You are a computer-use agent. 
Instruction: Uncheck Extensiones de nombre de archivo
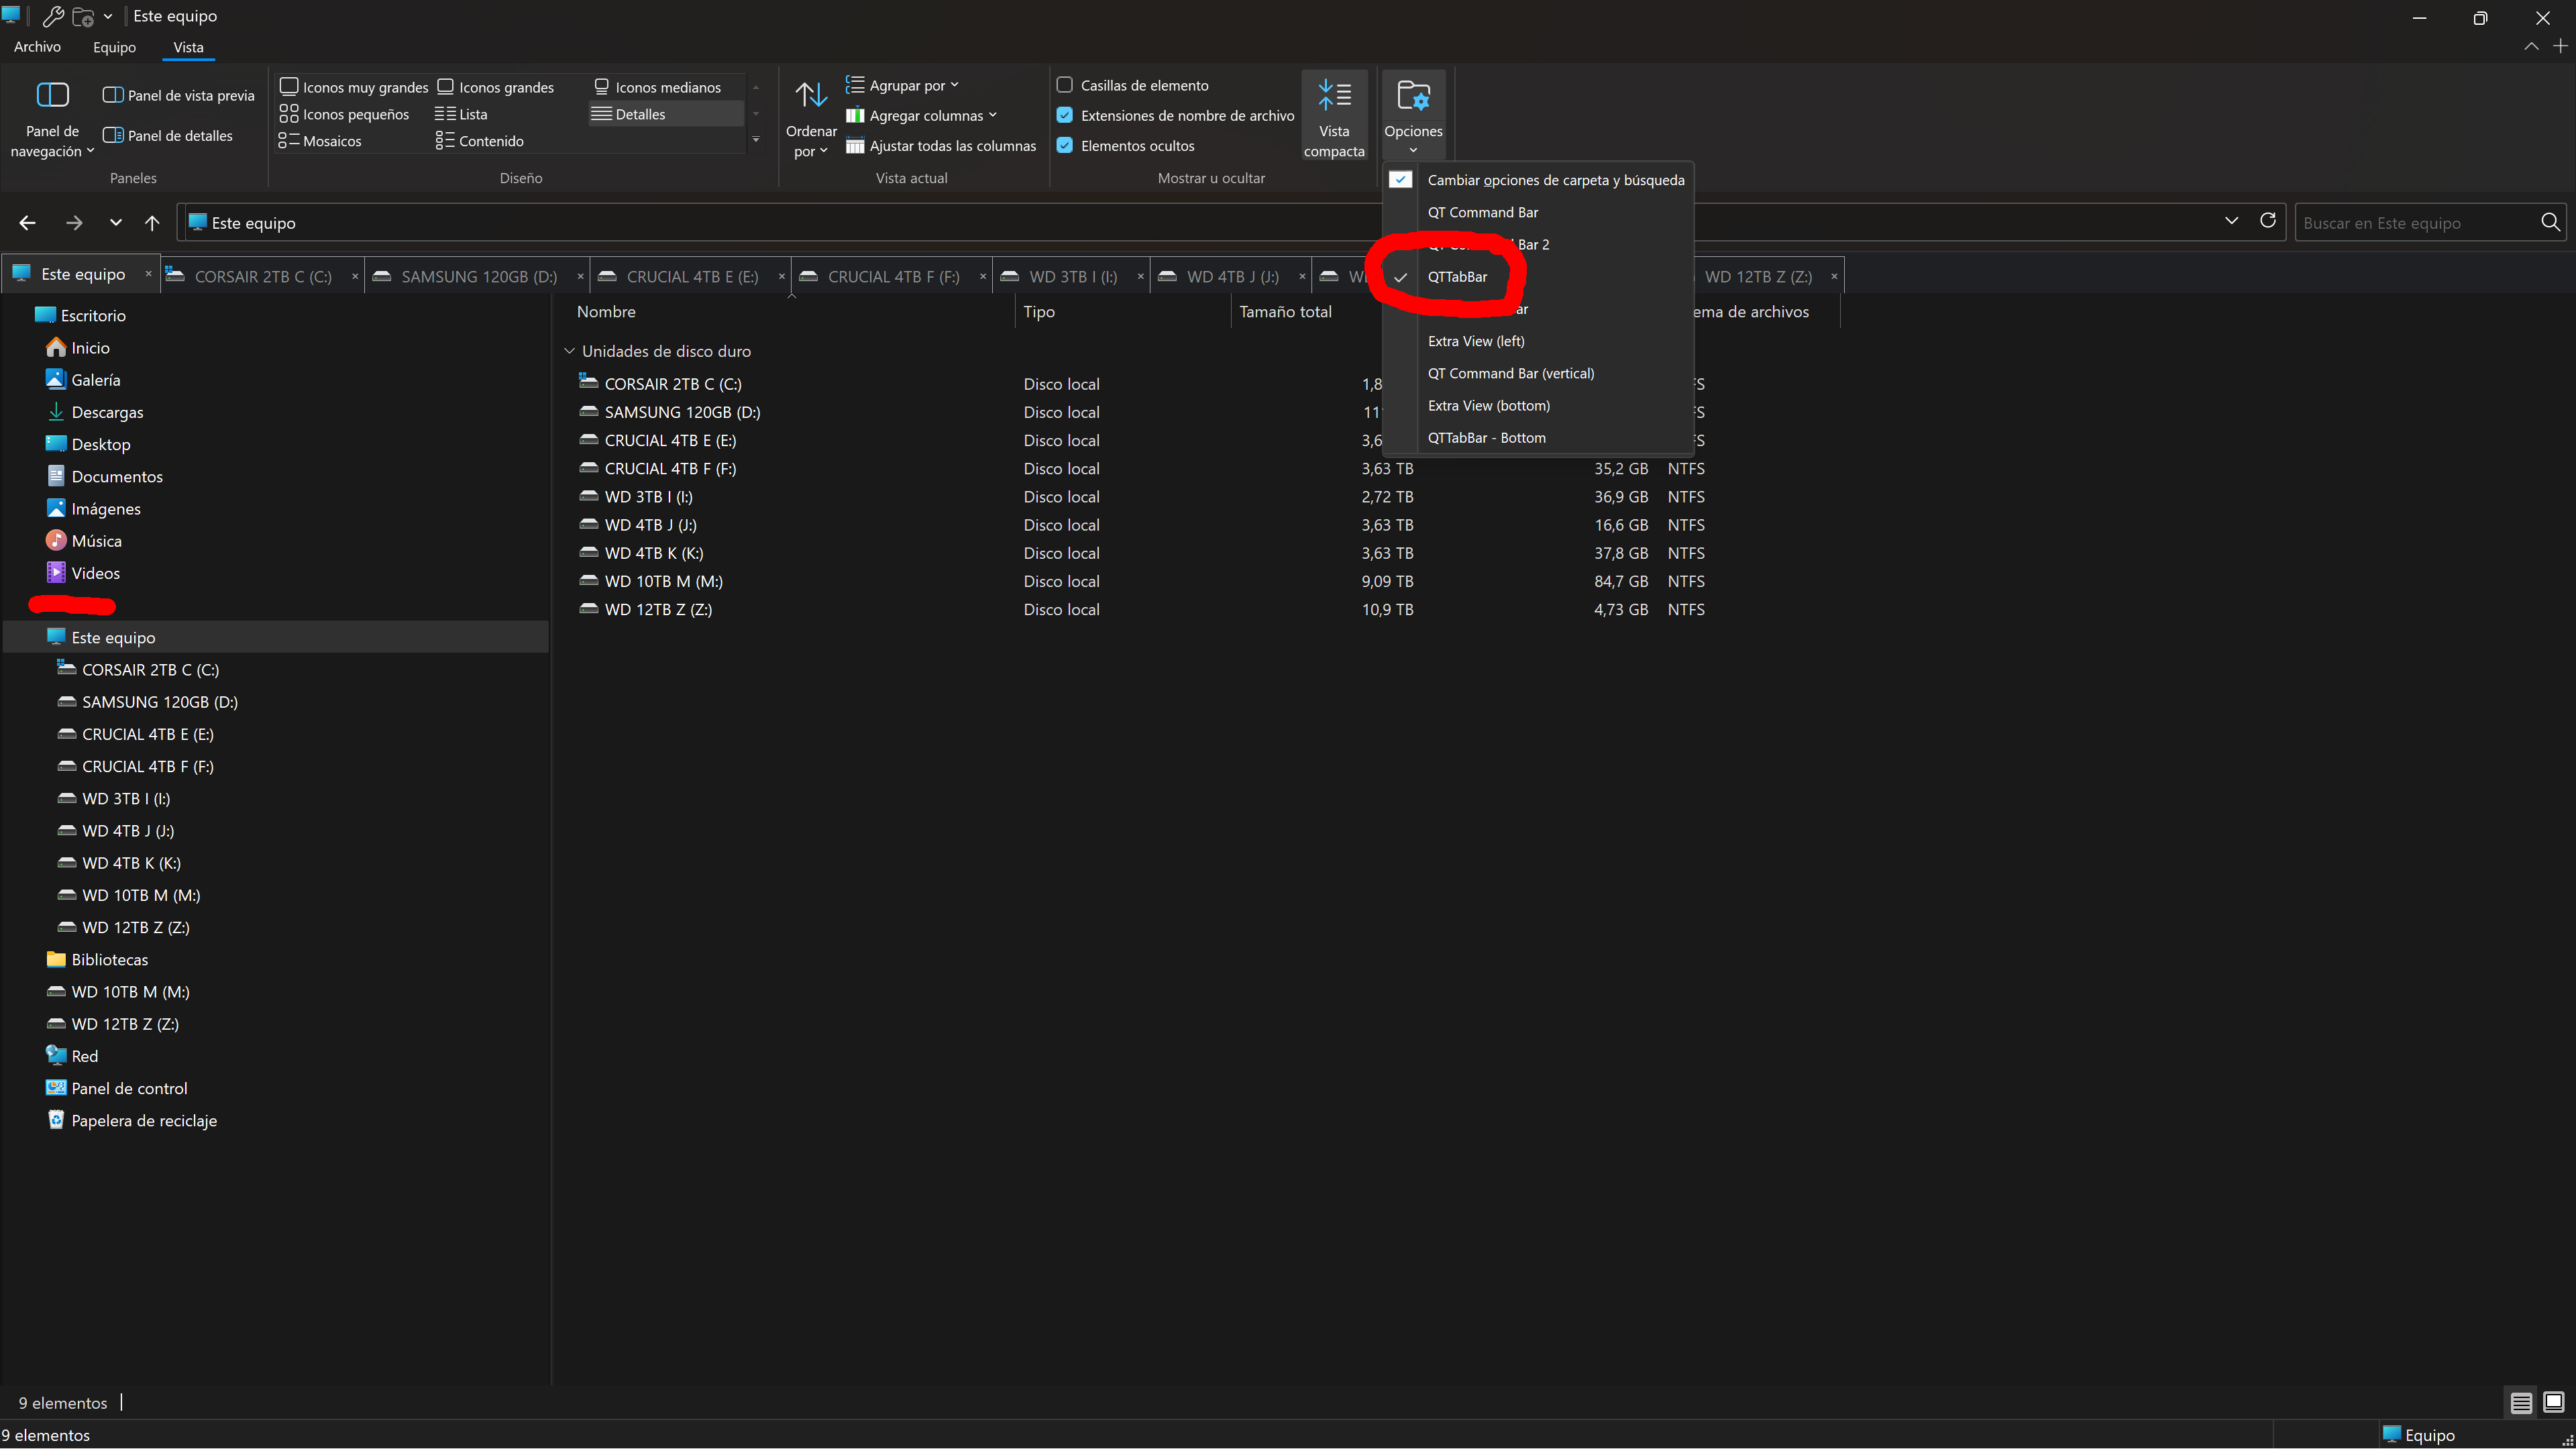(1065, 115)
